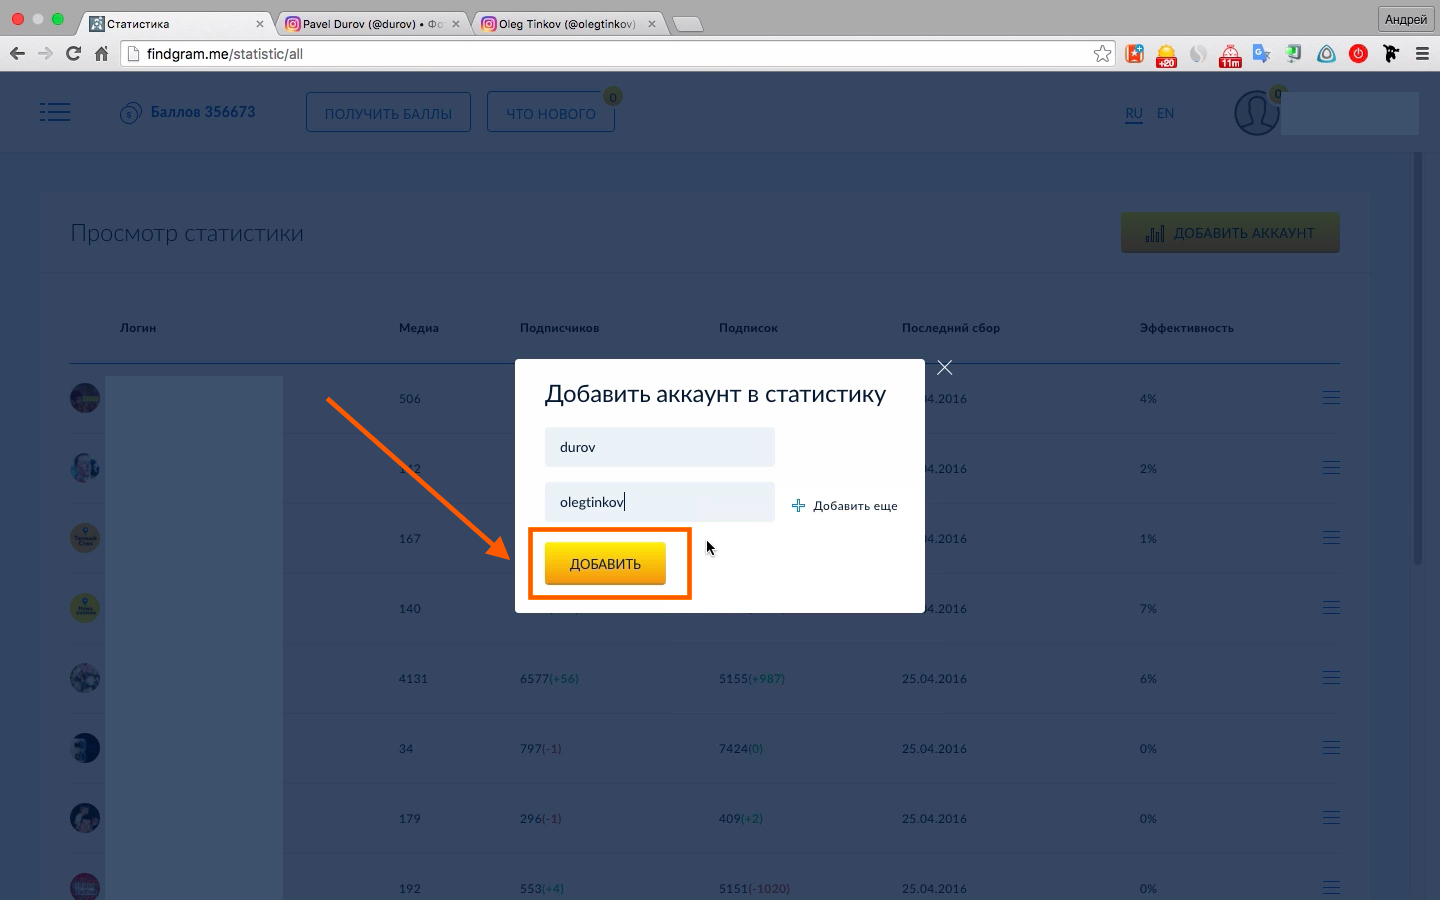1440x900 pixels.
Task: Click the browser back arrow
Action: [17, 54]
